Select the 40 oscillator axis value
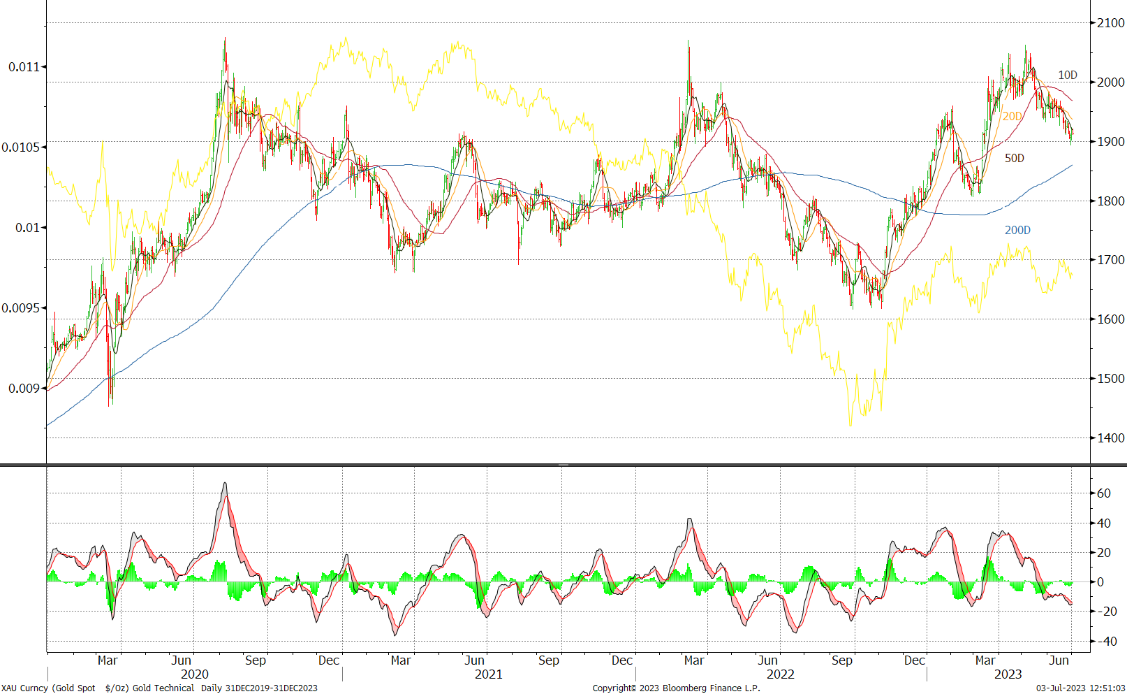Viewport: 1127px width, 694px height. click(x=1104, y=523)
